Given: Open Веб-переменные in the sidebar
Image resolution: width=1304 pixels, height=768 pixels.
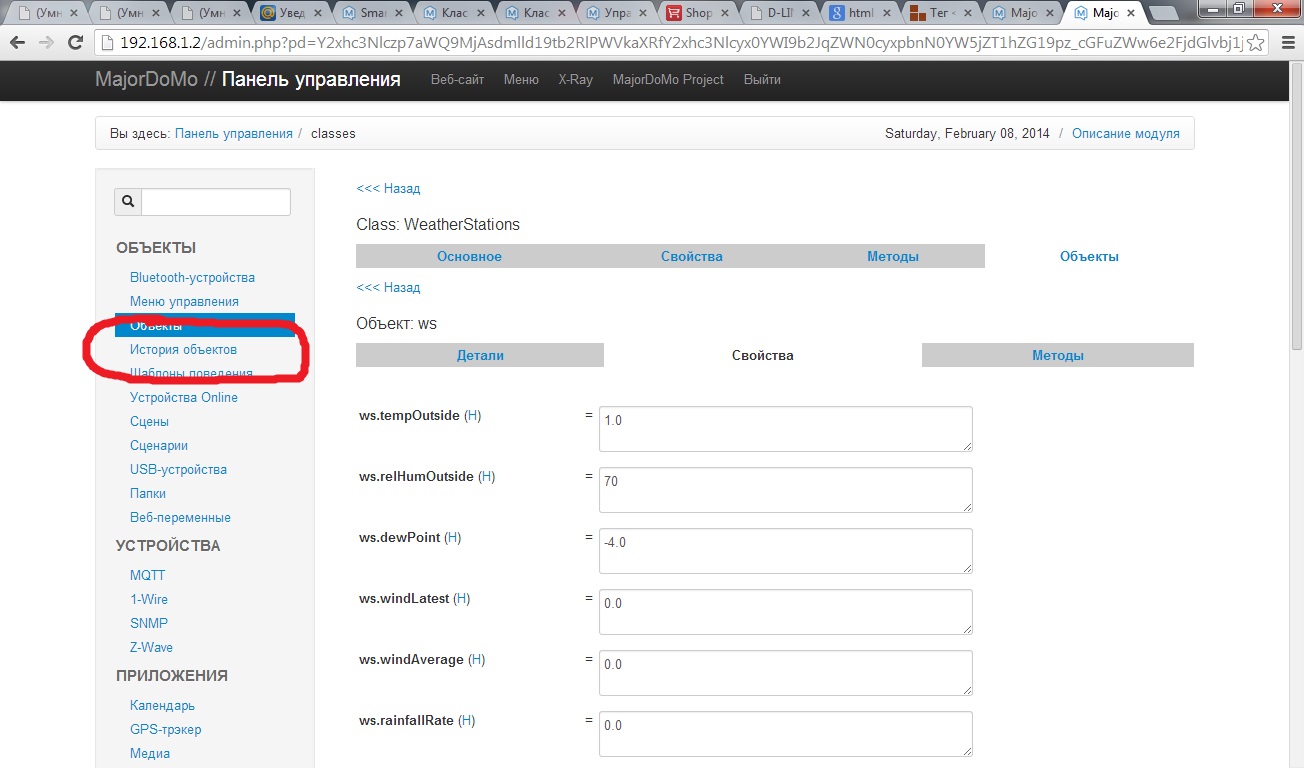Looking at the screenshot, I should pos(180,517).
